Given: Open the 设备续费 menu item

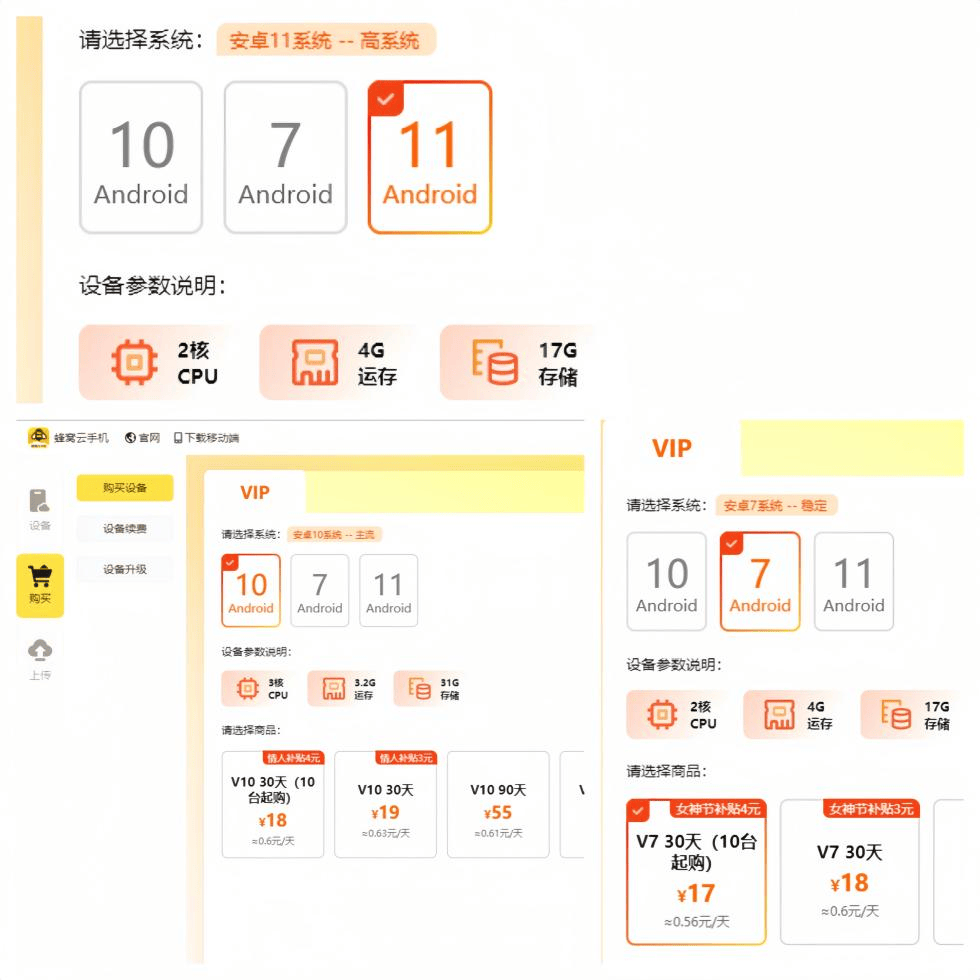Looking at the screenshot, I should pos(125,529).
